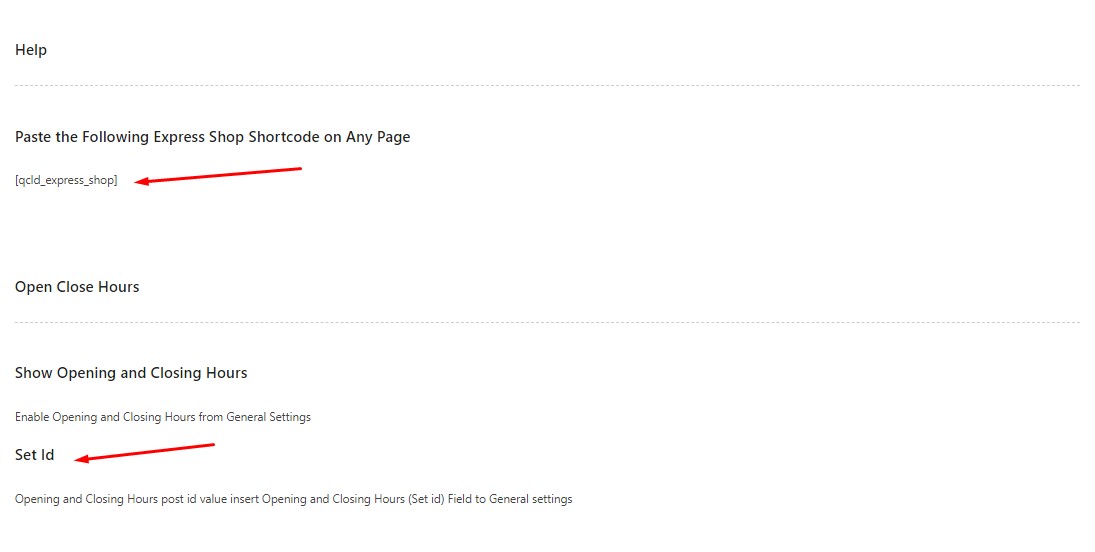Screen dimensions: 1095x552
Task: Click the dashed divider below Help
Action: (547, 86)
